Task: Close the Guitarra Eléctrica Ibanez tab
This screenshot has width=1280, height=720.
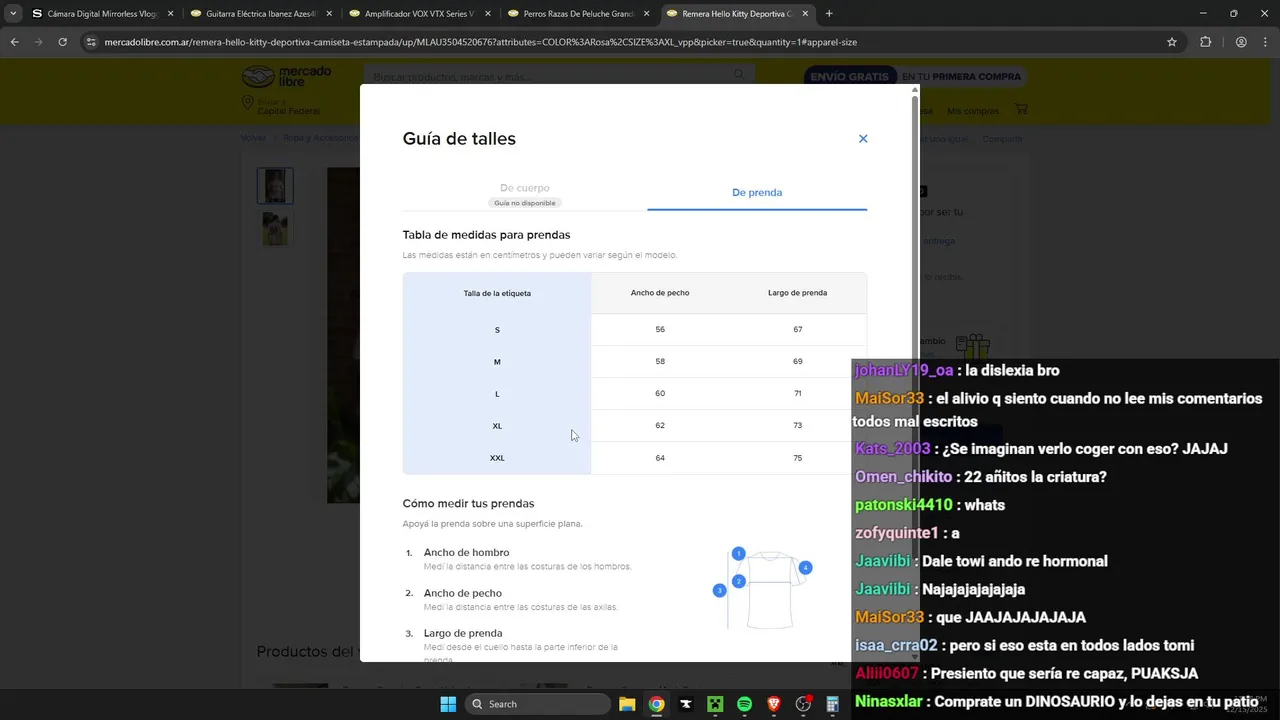Action: (x=329, y=14)
